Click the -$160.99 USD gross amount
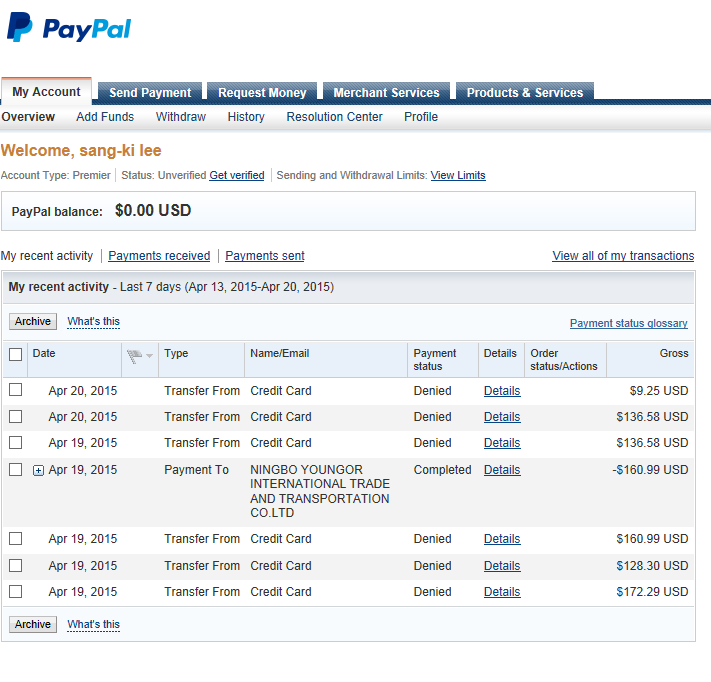 (x=650, y=470)
